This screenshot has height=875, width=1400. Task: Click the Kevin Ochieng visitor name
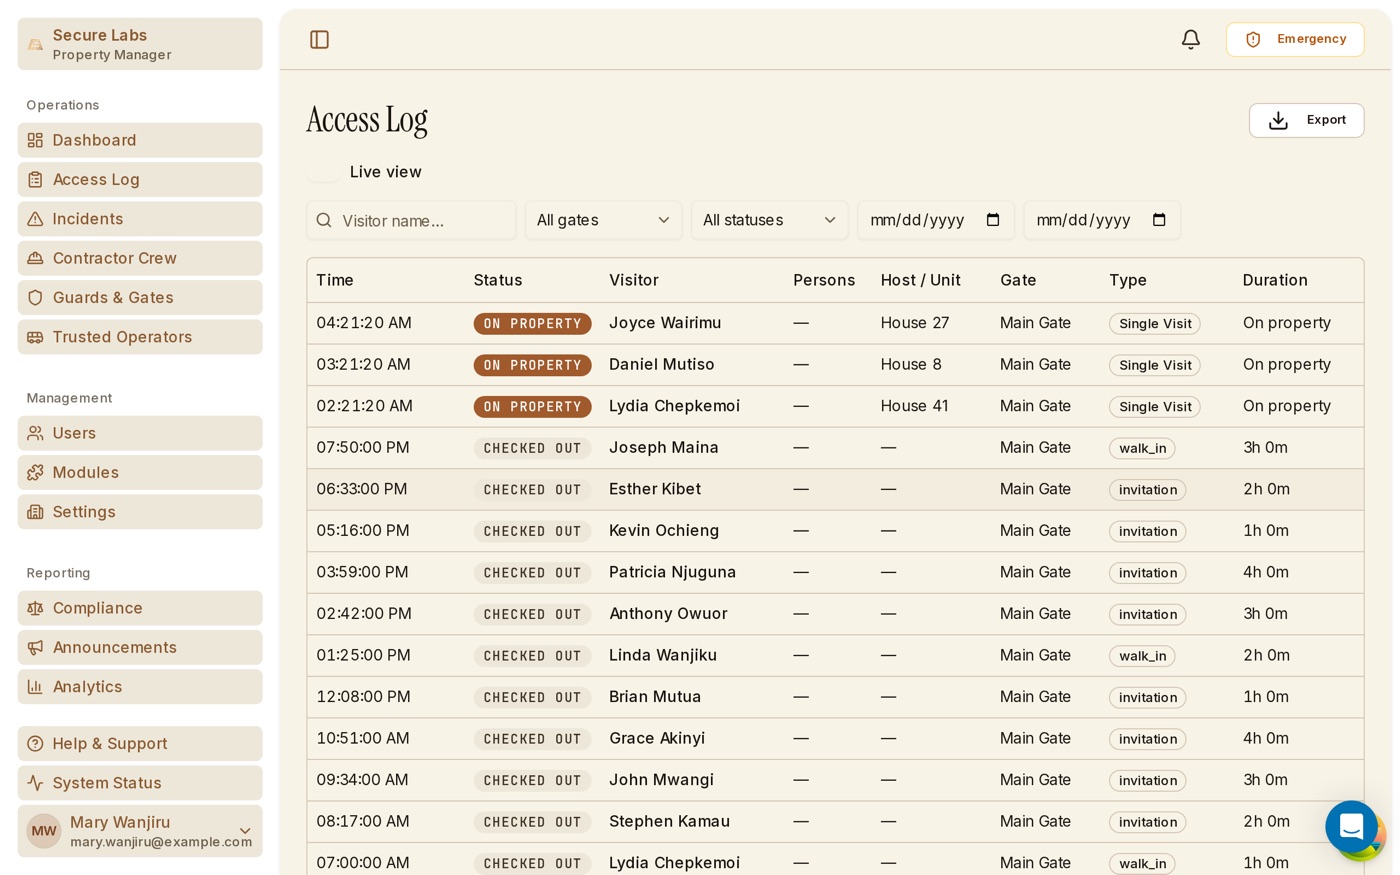click(664, 531)
